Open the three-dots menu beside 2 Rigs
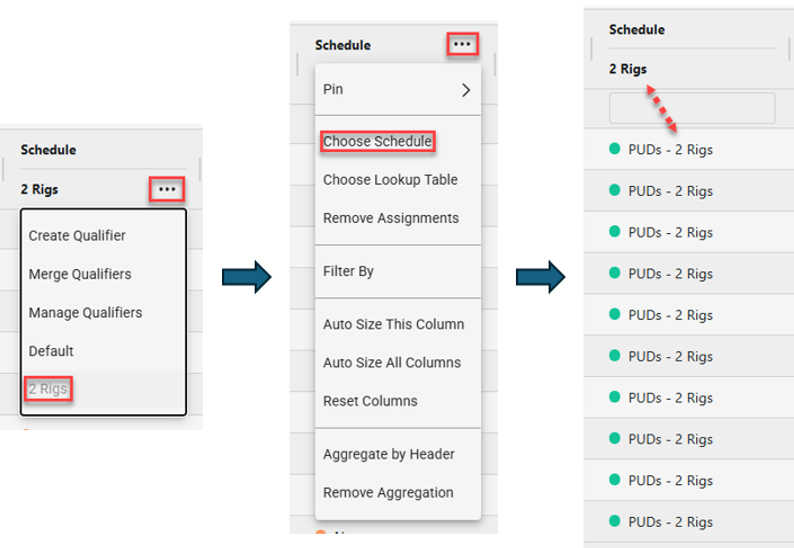The image size is (794, 548). click(167, 188)
